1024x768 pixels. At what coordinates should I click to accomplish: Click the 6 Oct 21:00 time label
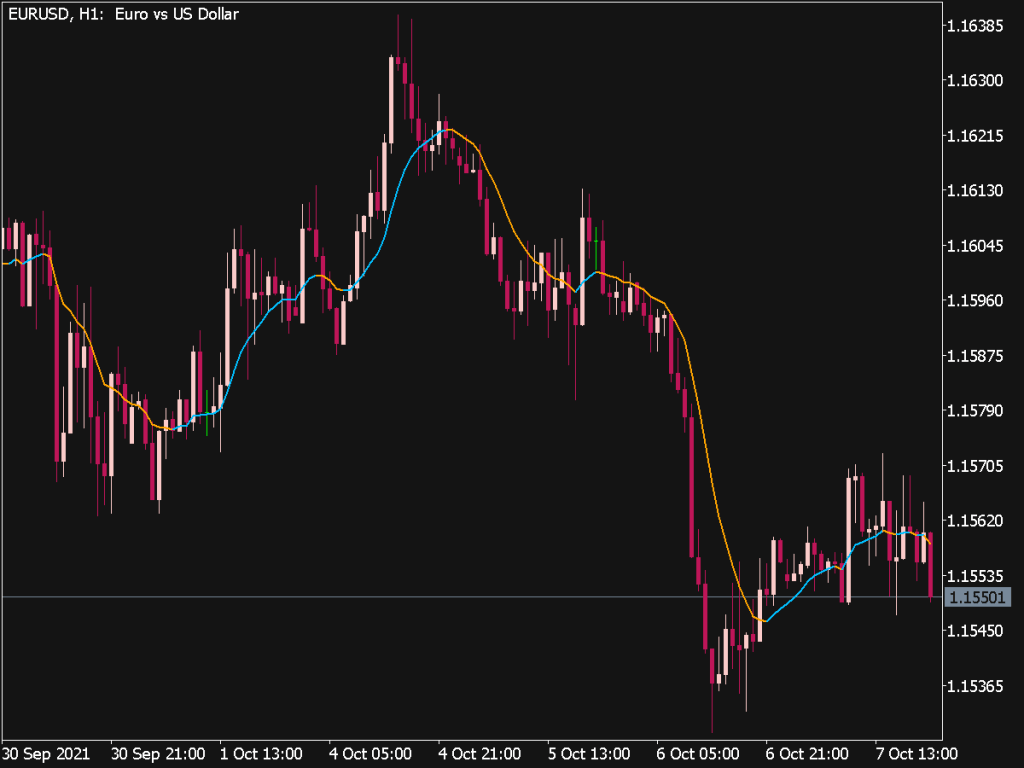coord(806,753)
